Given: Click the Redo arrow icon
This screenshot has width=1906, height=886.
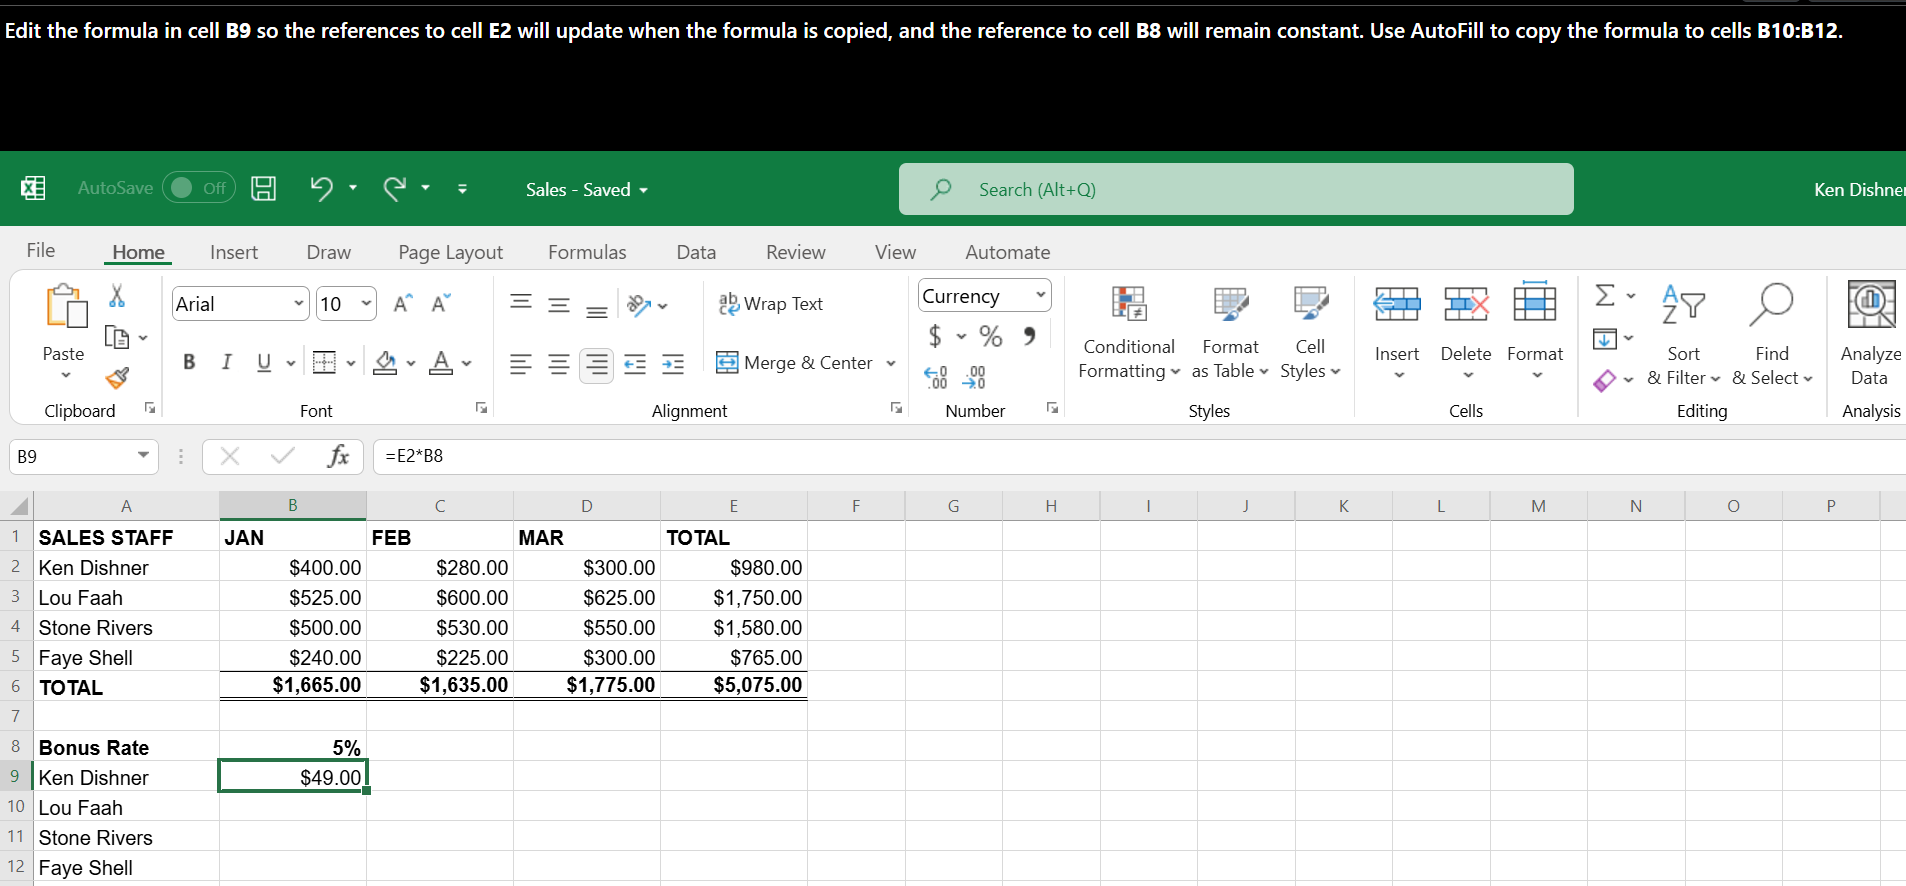Looking at the screenshot, I should point(395,188).
